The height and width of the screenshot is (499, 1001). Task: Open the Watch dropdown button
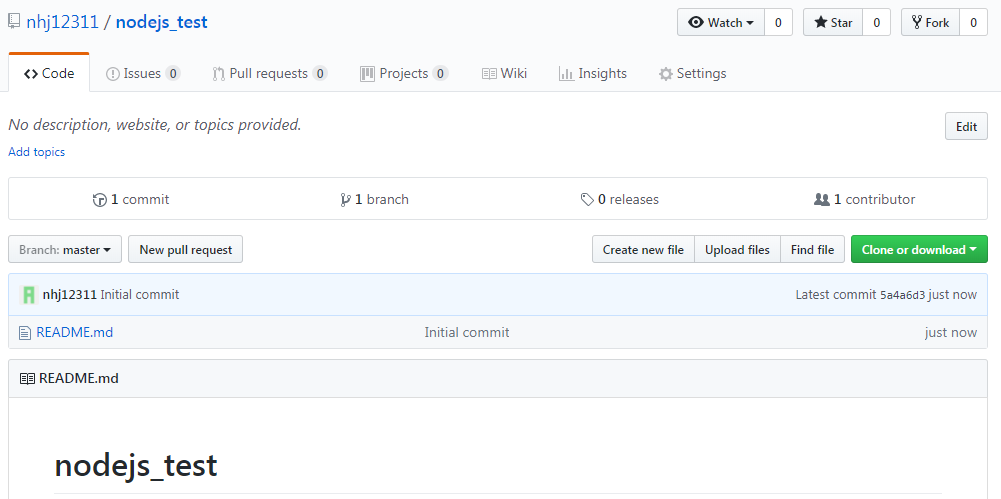[x=721, y=22]
